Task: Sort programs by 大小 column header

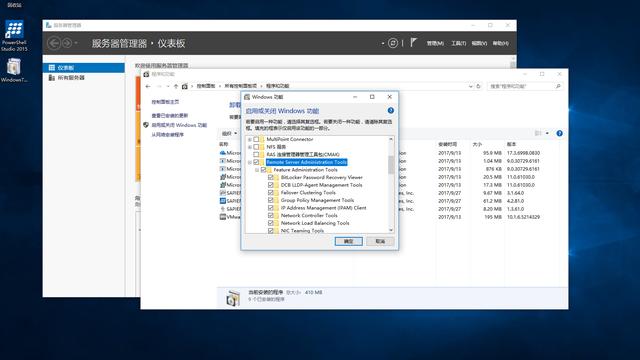Action: coord(478,144)
